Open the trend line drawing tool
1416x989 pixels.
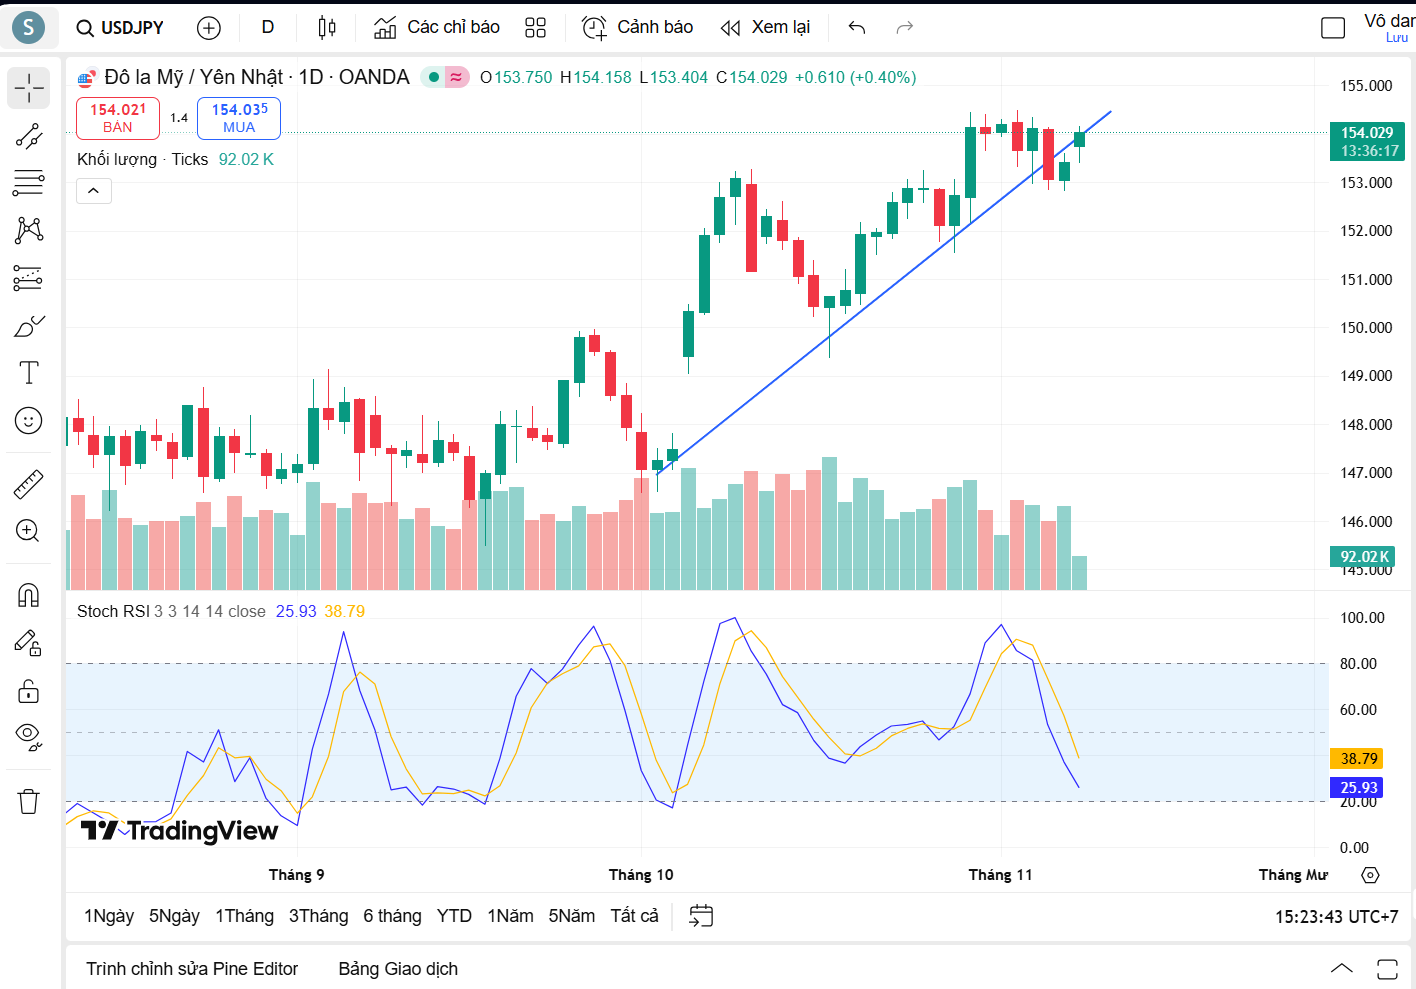coord(28,137)
